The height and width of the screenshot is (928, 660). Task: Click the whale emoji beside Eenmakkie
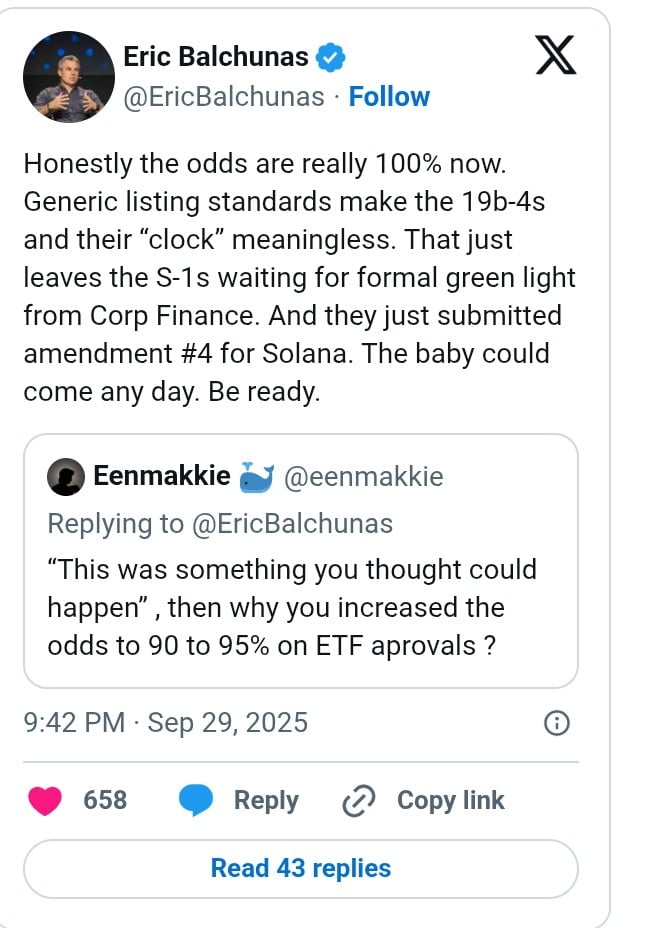(x=257, y=477)
